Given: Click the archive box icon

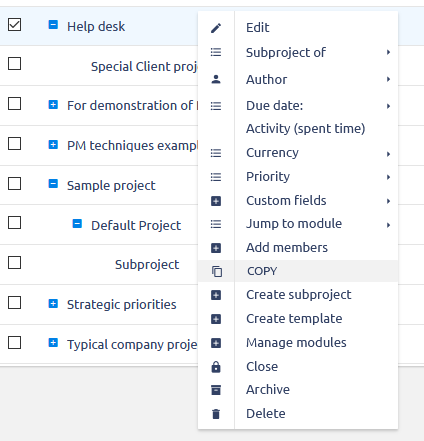Looking at the screenshot, I should coord(216,390).
